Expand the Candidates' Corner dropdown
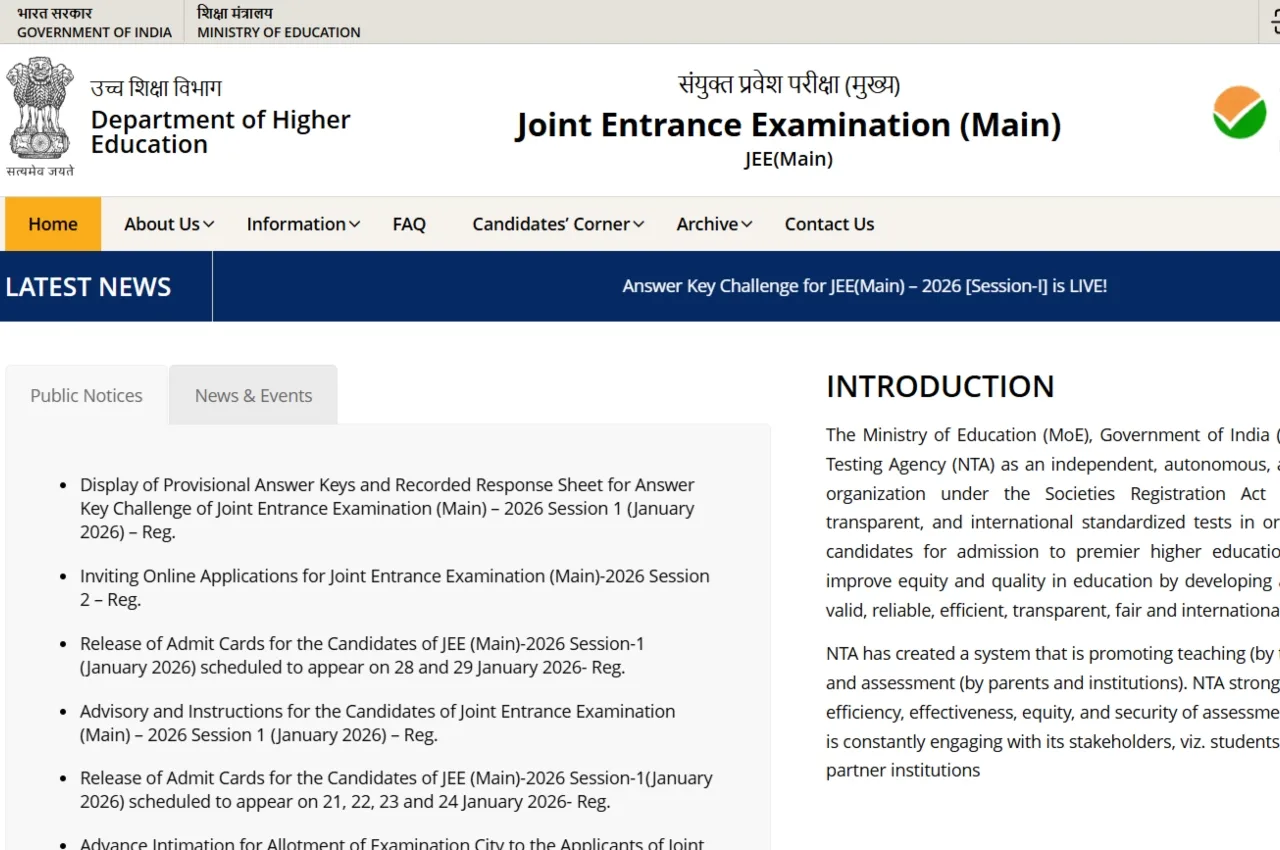1280x850 pixels. pyautogui.click(x=556, y=224)
